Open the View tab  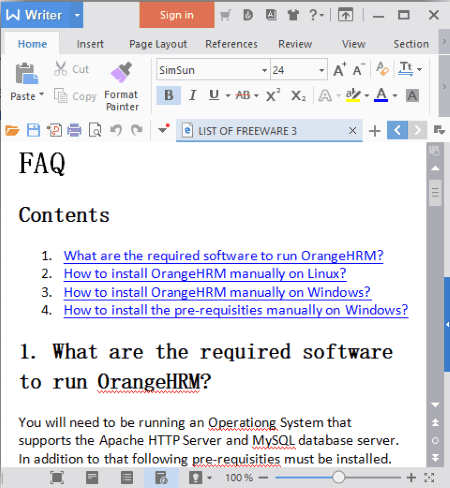pyautogui.click(x=353, y=44)
